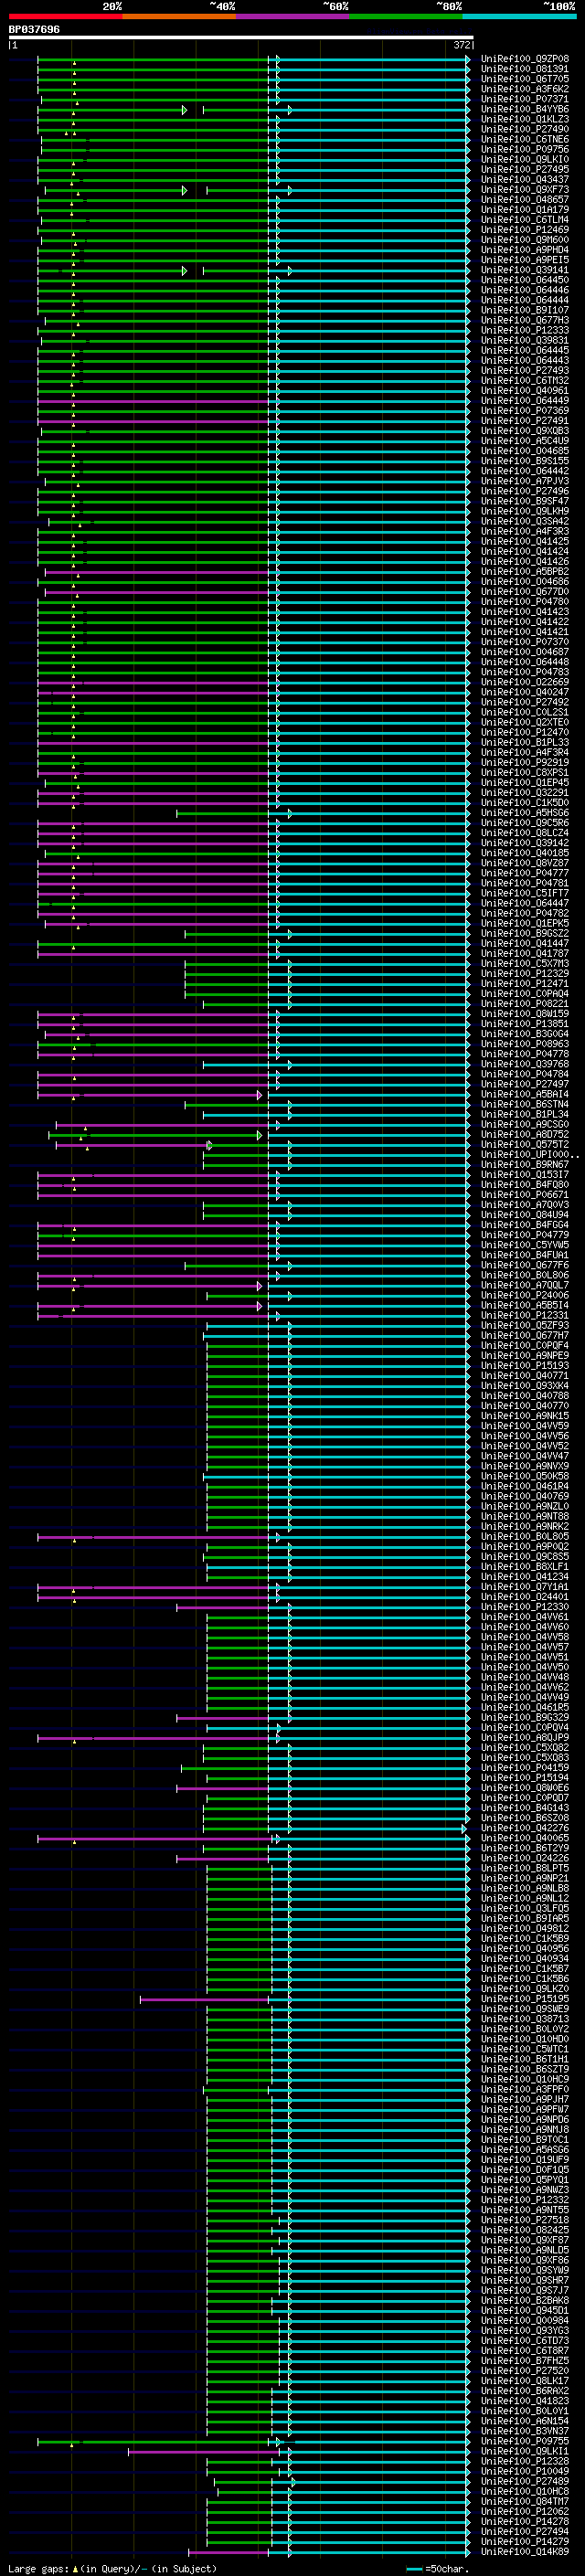
Task: Click the white query length bar ending at 372
Action: (241, 38)
